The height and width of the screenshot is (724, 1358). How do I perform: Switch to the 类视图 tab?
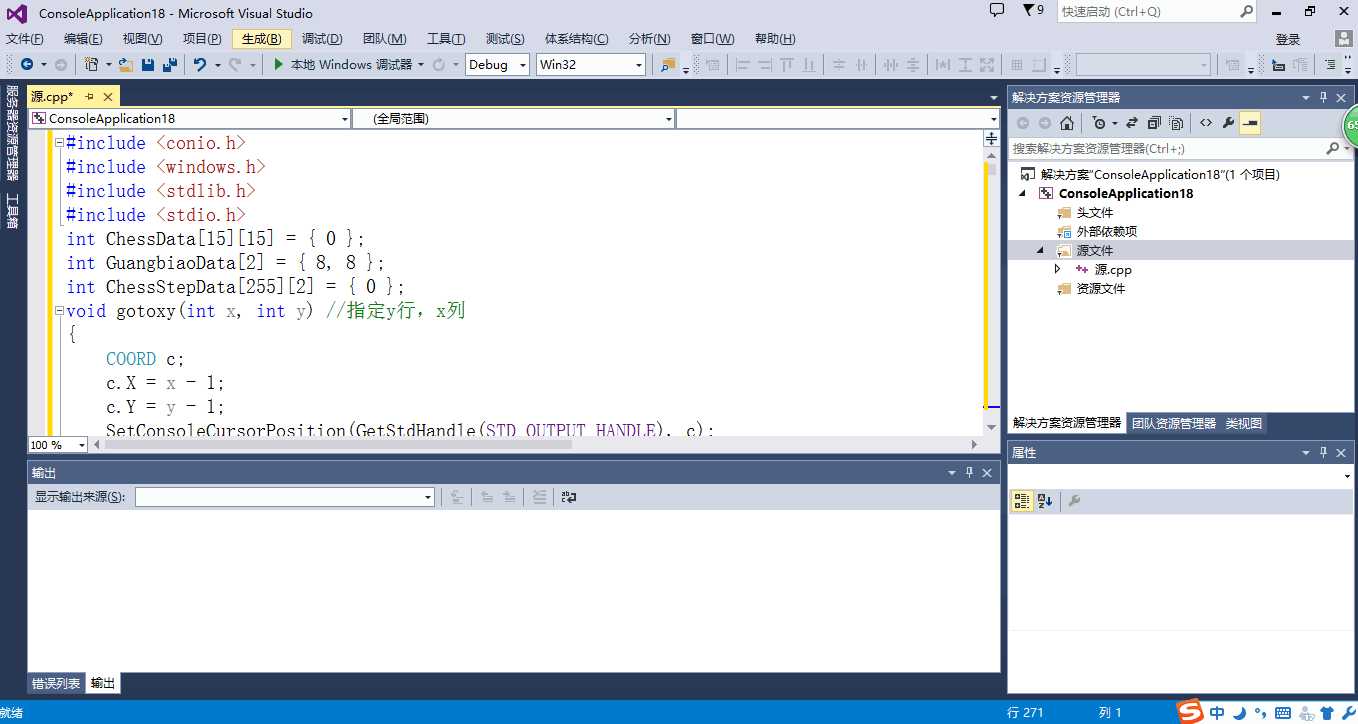(1244, 423)
